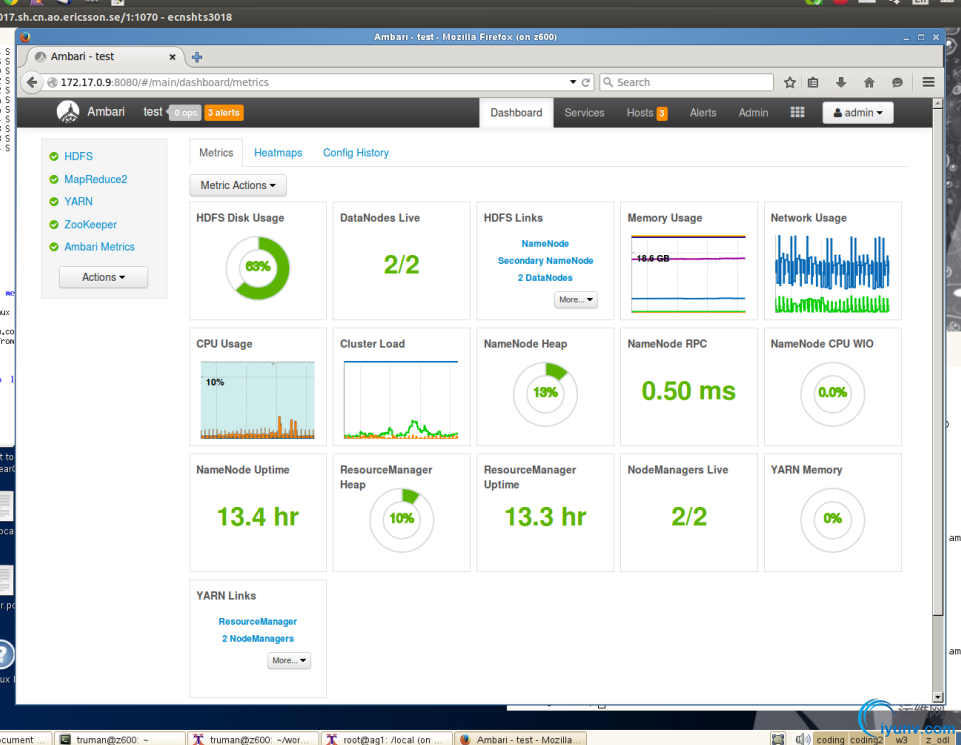The image size is (961, 745).
Task: Click the chat bubble toolbar icon
Action: point(897,82)
